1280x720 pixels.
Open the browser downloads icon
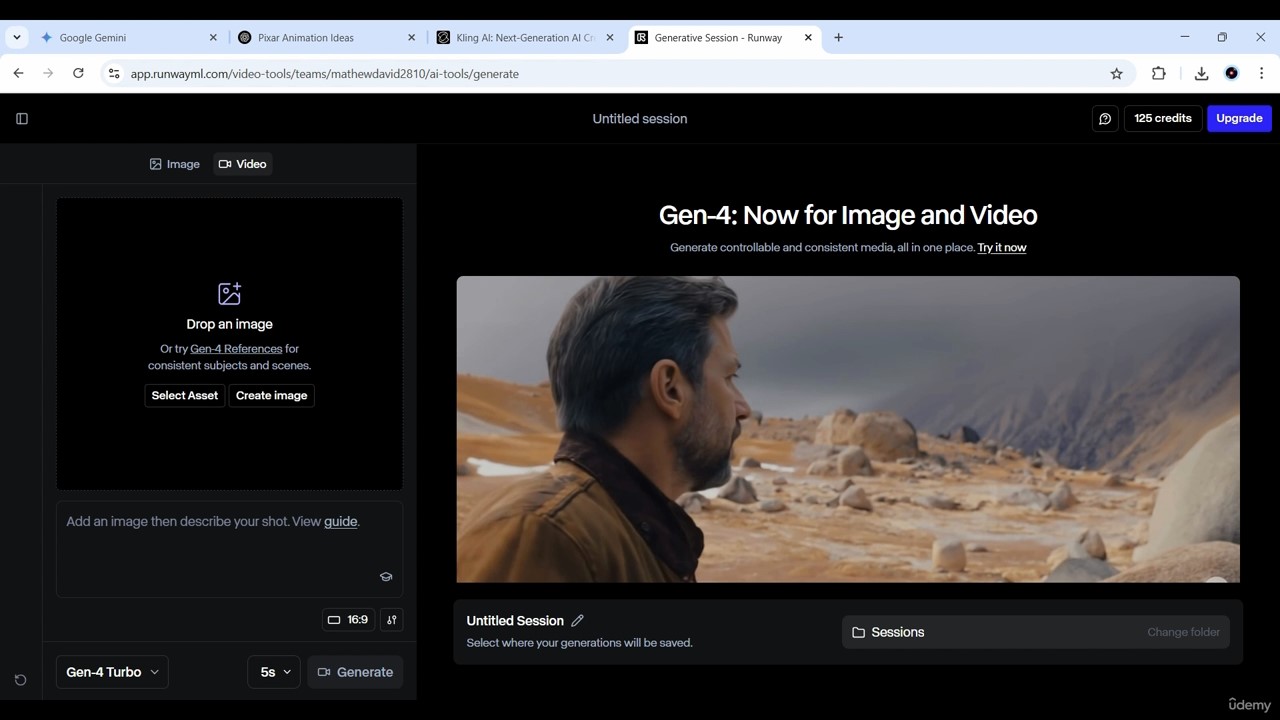(x=1201, y=73)
